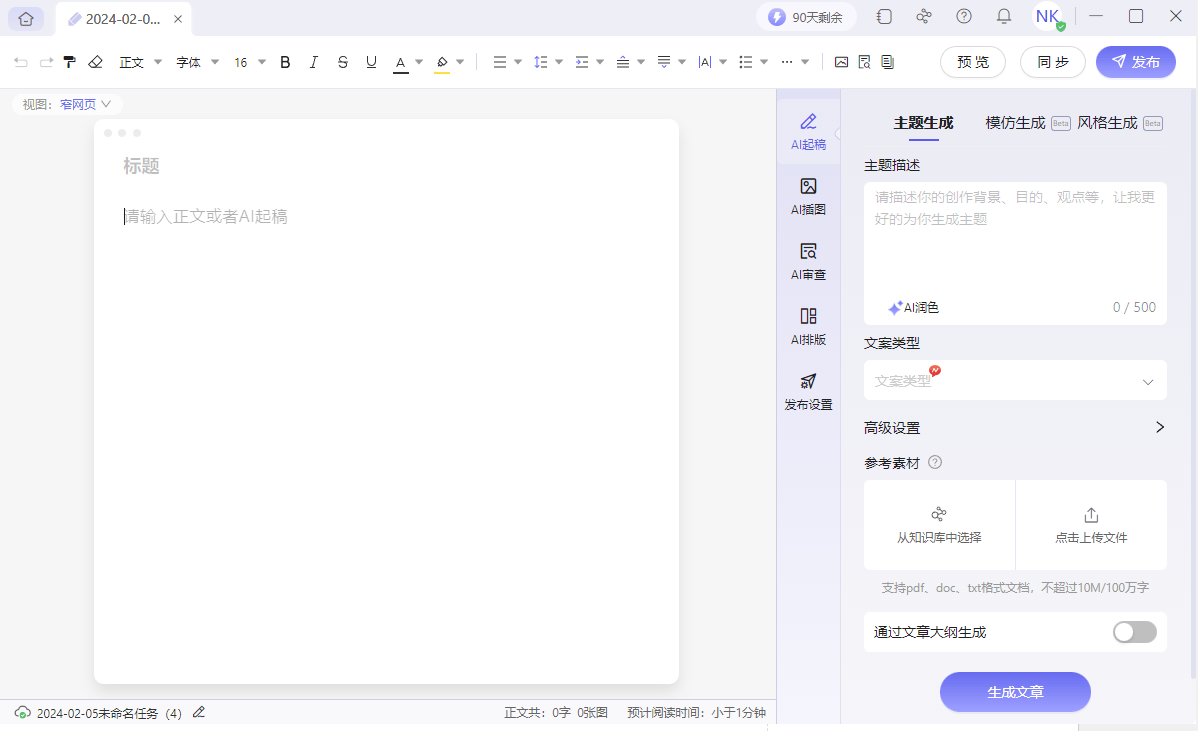The width and height of the screenshot is (1198, 731).
Task: Open the AI审查 panel
Action: [x=808, y=263]
